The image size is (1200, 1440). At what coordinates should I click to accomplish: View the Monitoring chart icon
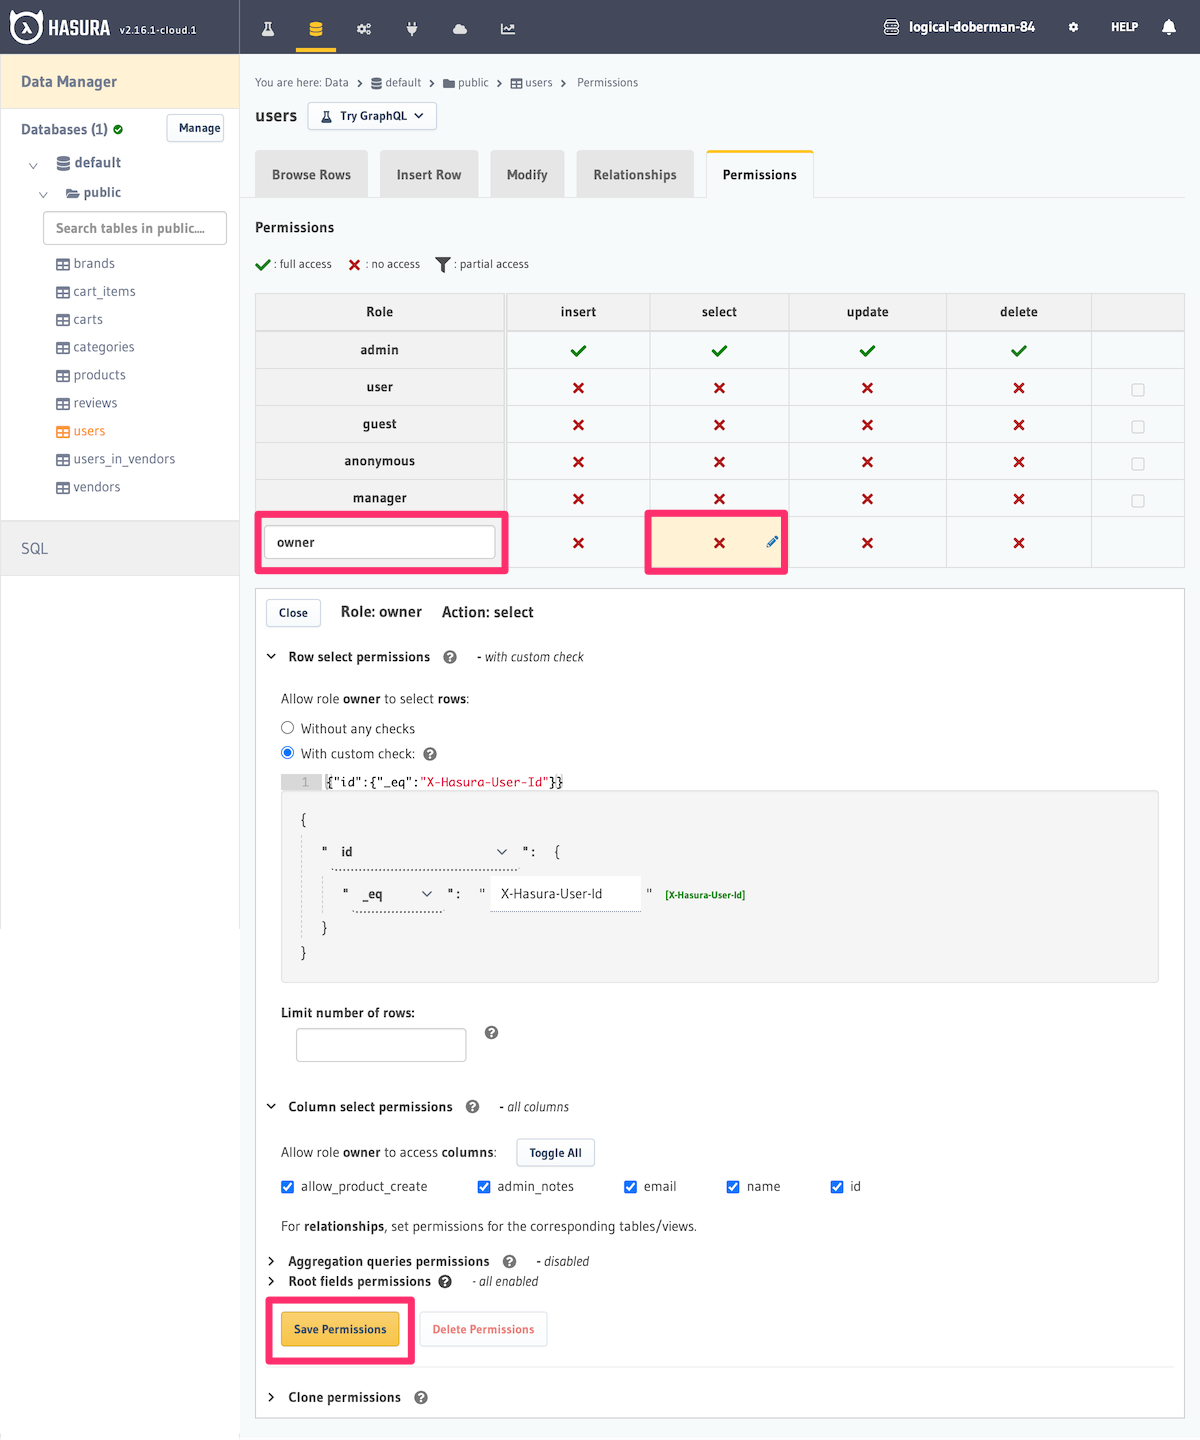[507, 28]
